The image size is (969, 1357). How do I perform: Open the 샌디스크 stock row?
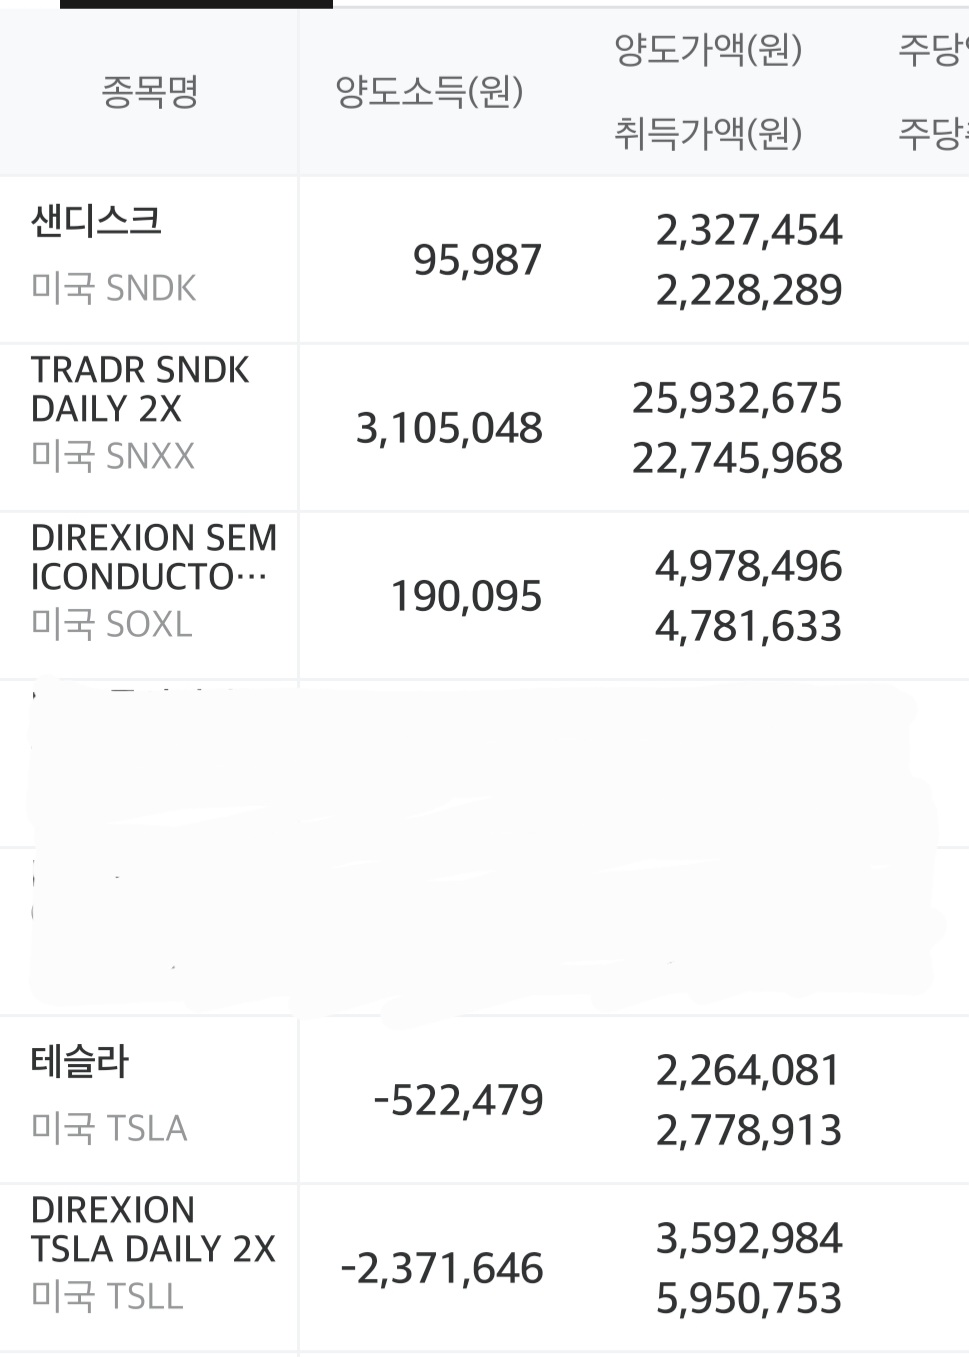click(x=484, y=260)
